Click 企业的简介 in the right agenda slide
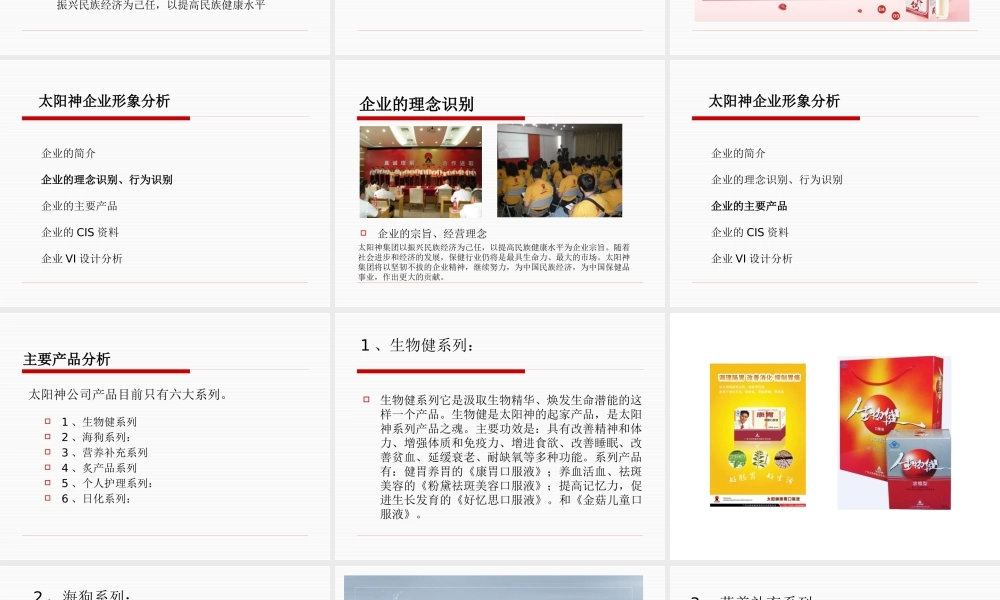The image size is (1000, 600). point(738,153)
